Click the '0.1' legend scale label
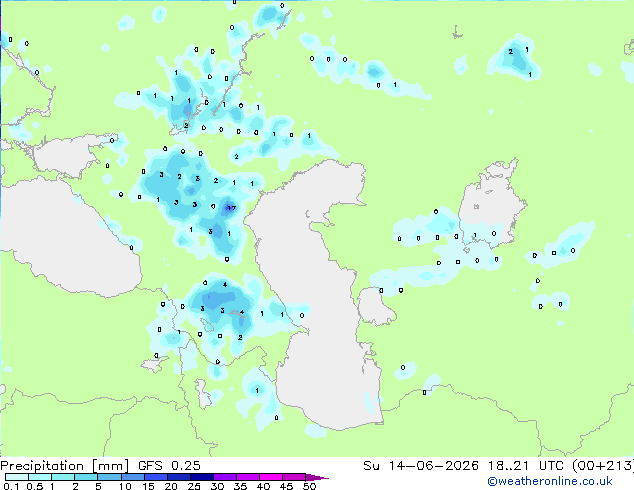This screenshot has width=634, height=490. (x=11, y=486)
